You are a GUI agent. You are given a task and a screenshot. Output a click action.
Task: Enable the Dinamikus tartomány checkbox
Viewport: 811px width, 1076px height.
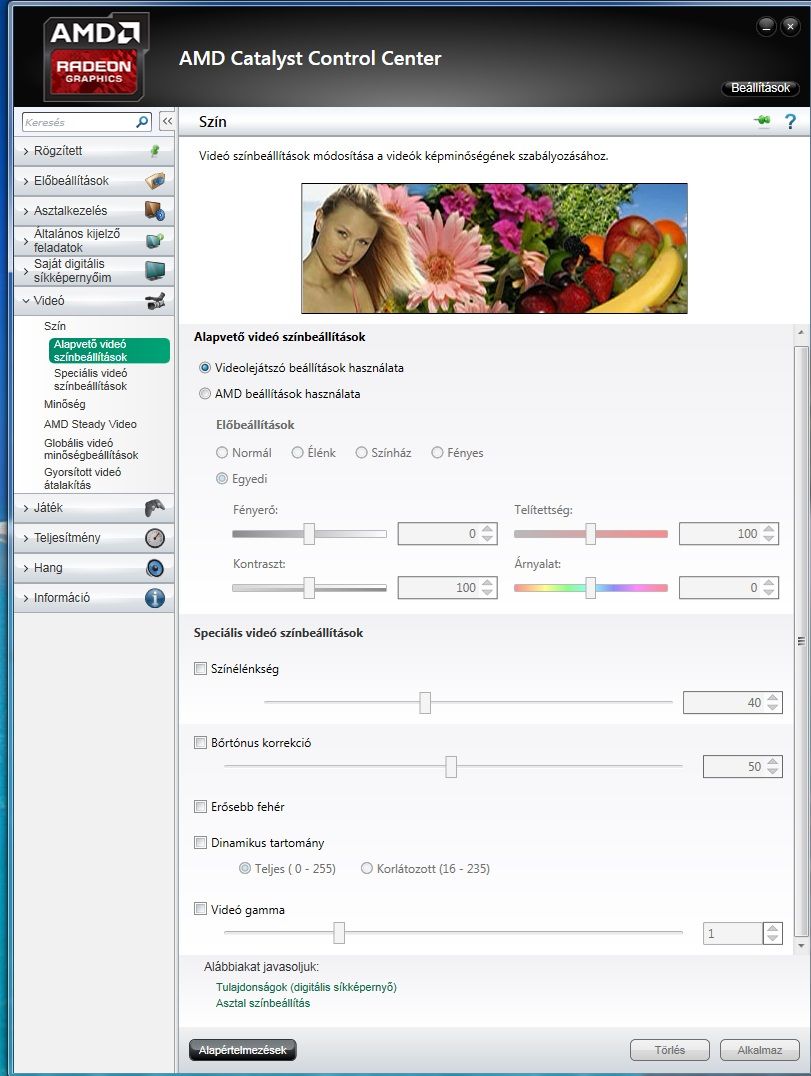tap(200, 843)
